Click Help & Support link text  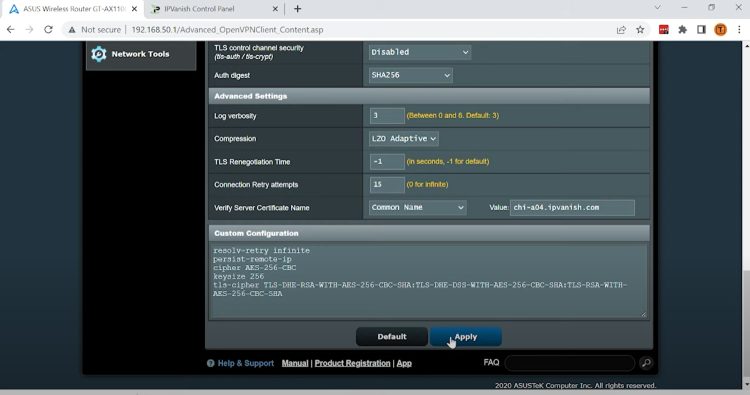coord(246,363)
